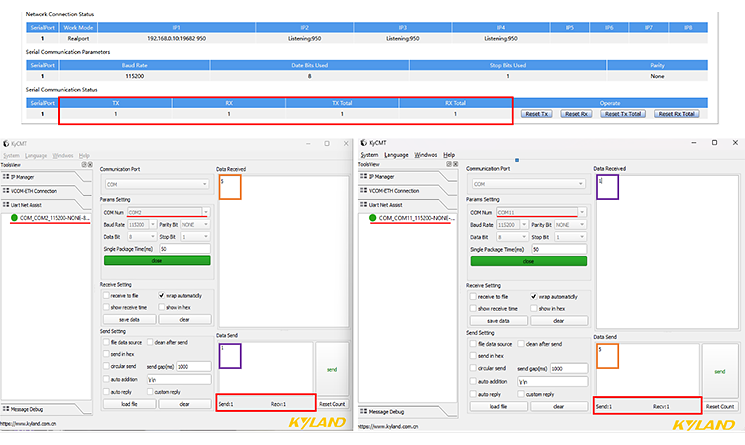745x445 pixels.
Task: Open the www.kyland.com.cn link in the left window
Action: coord(29,423)
